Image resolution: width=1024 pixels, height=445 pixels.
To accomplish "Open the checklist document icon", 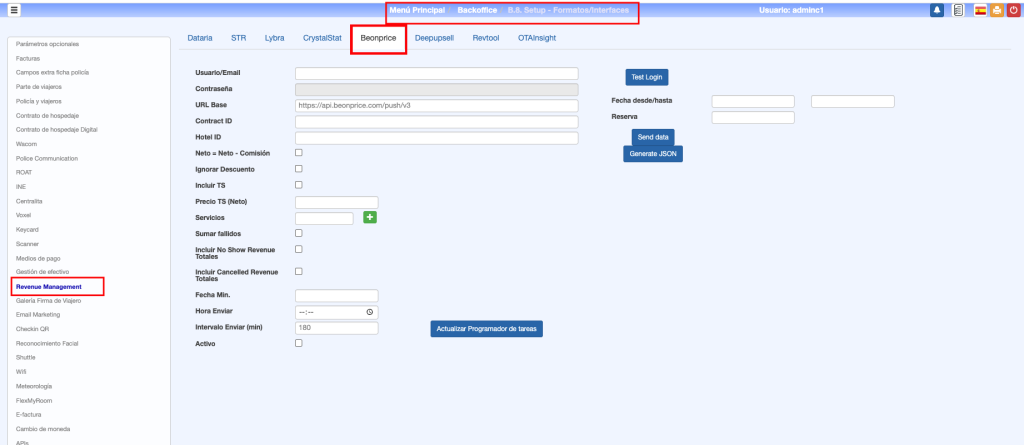I will [958, 10].
